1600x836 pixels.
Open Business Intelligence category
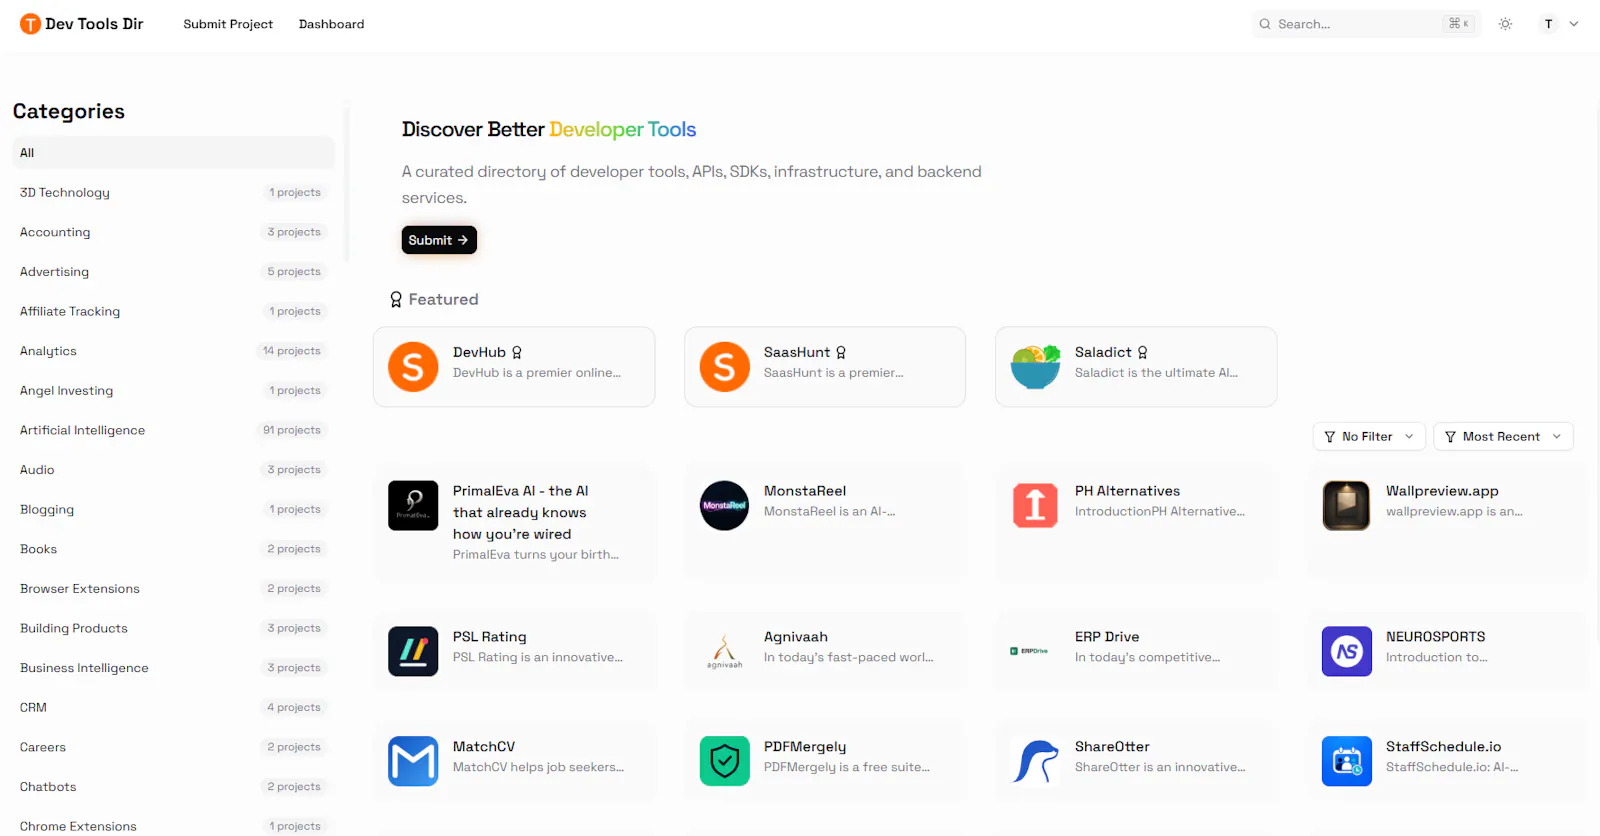click(174, 668)
